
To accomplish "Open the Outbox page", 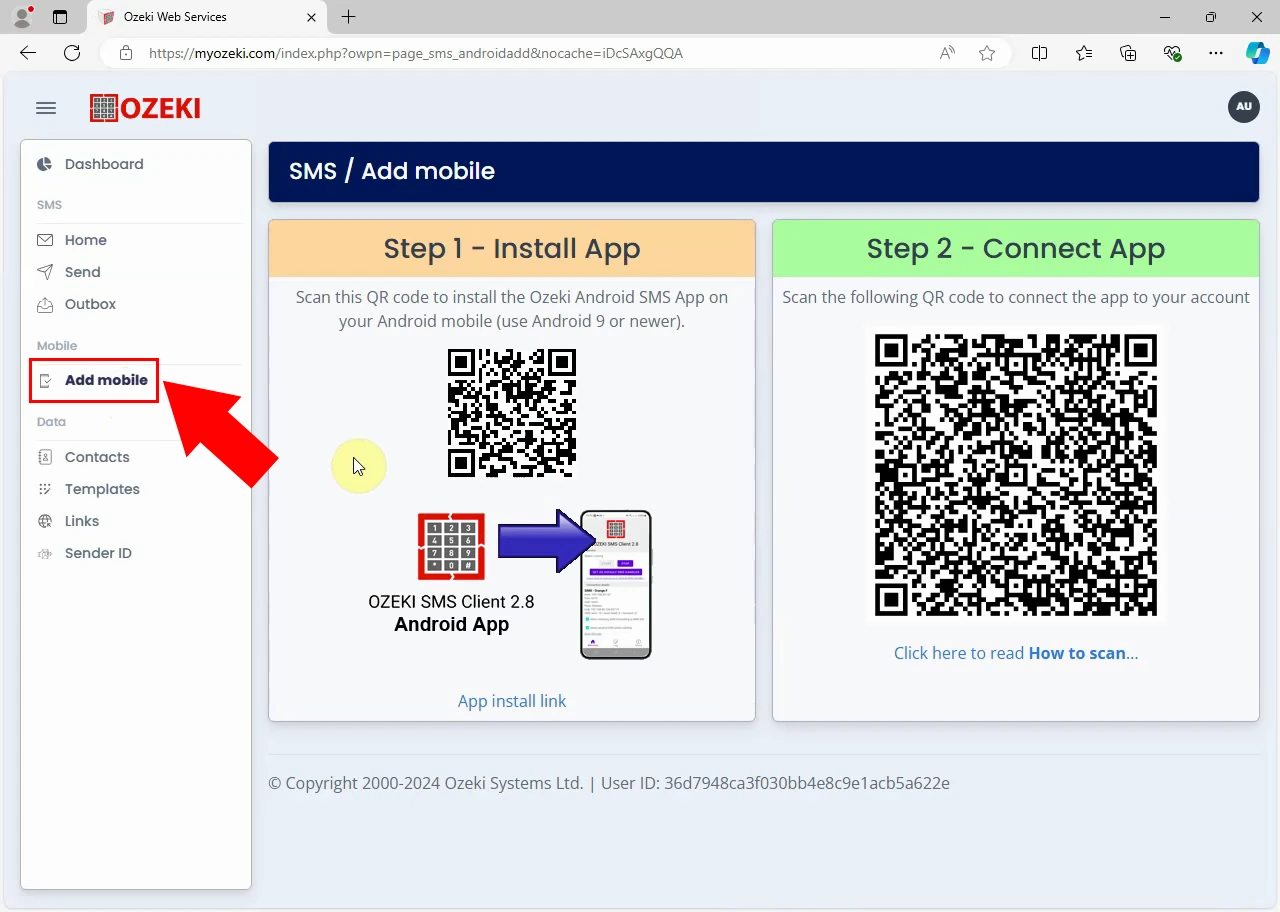I will point(90,304).
